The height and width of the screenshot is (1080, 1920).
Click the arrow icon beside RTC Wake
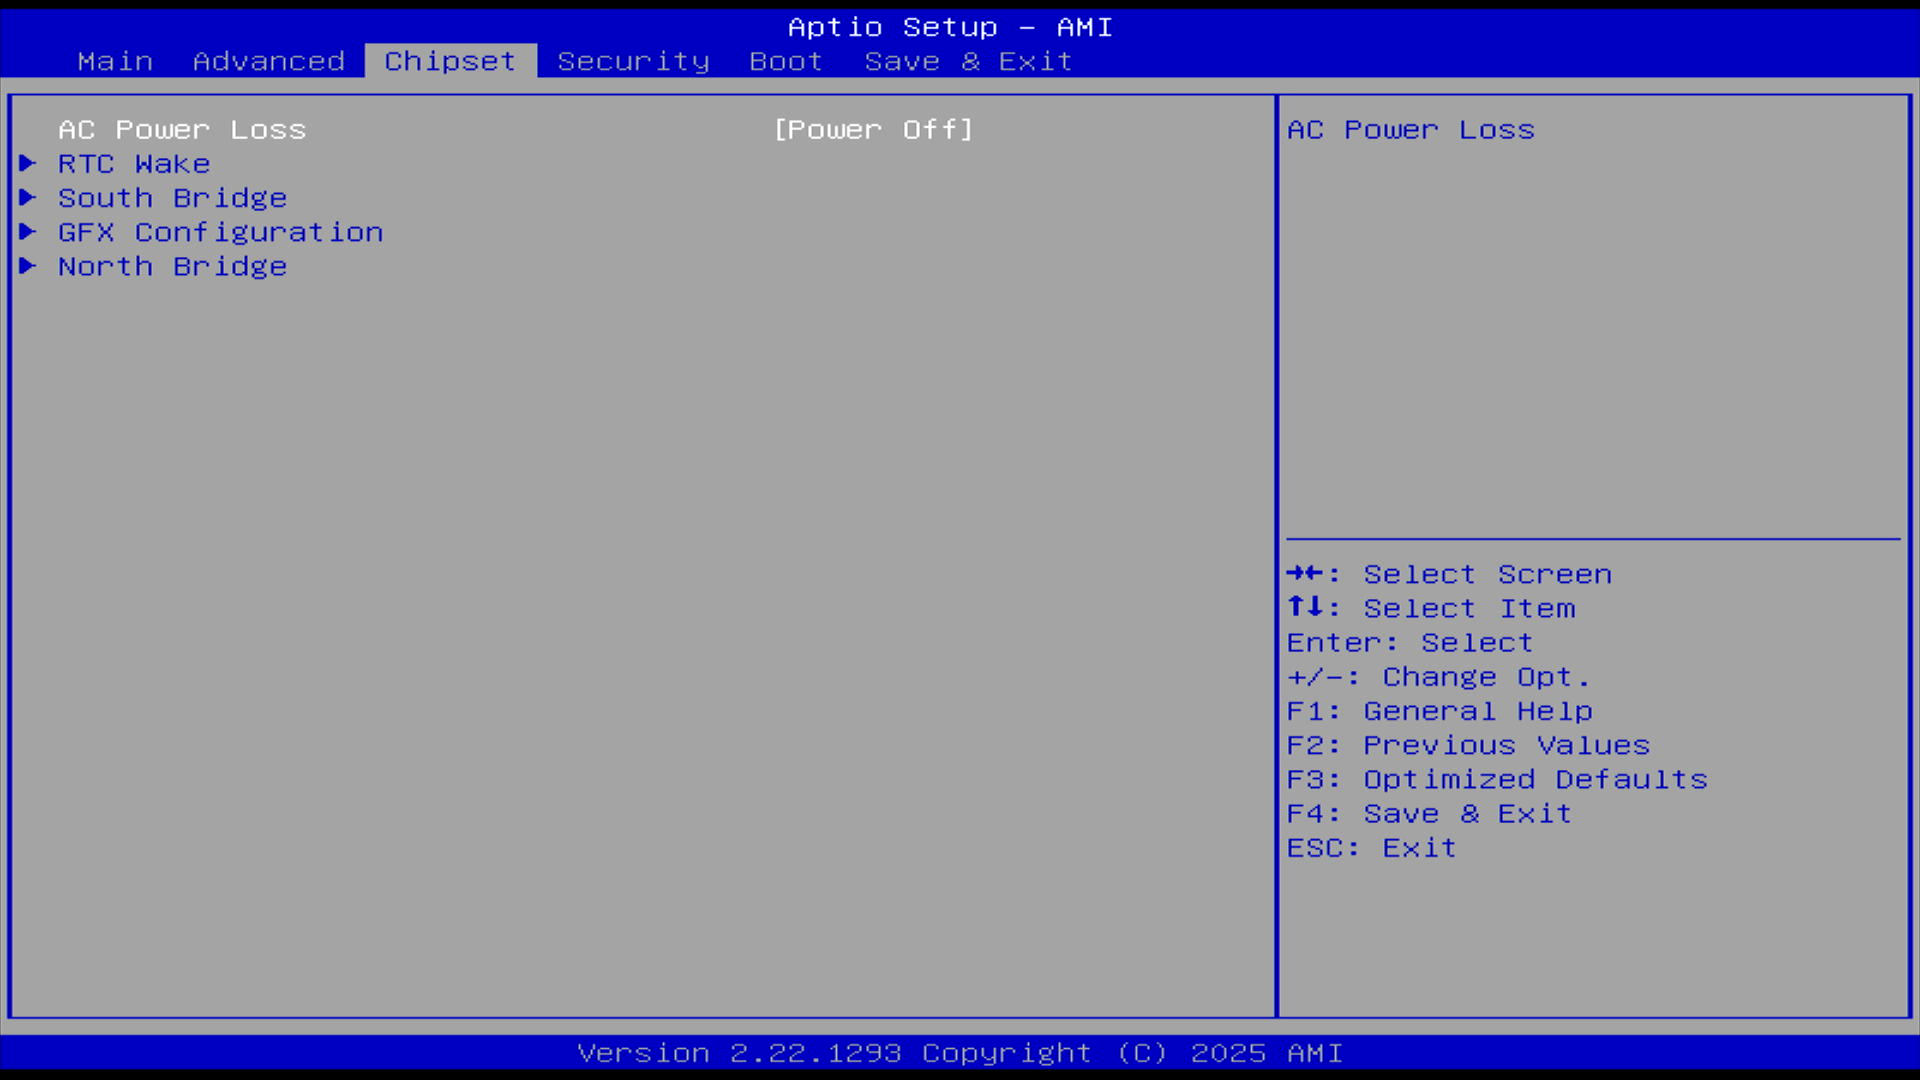(x=28, y=163)
